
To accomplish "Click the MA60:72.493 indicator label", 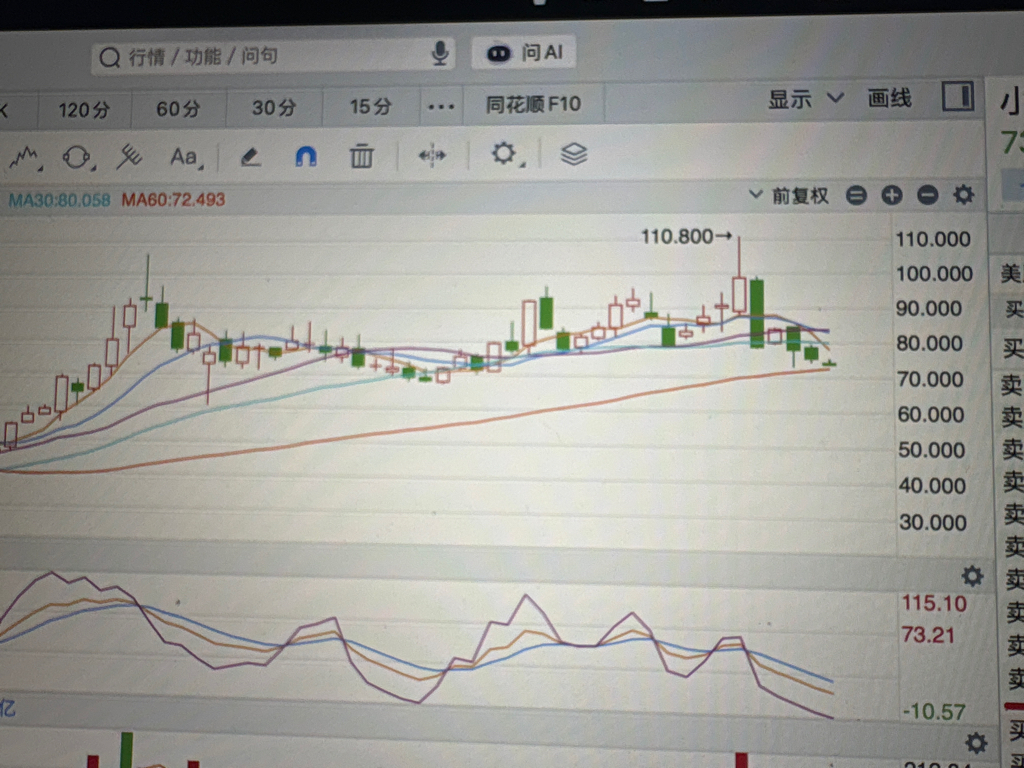I will pos(173,199).
